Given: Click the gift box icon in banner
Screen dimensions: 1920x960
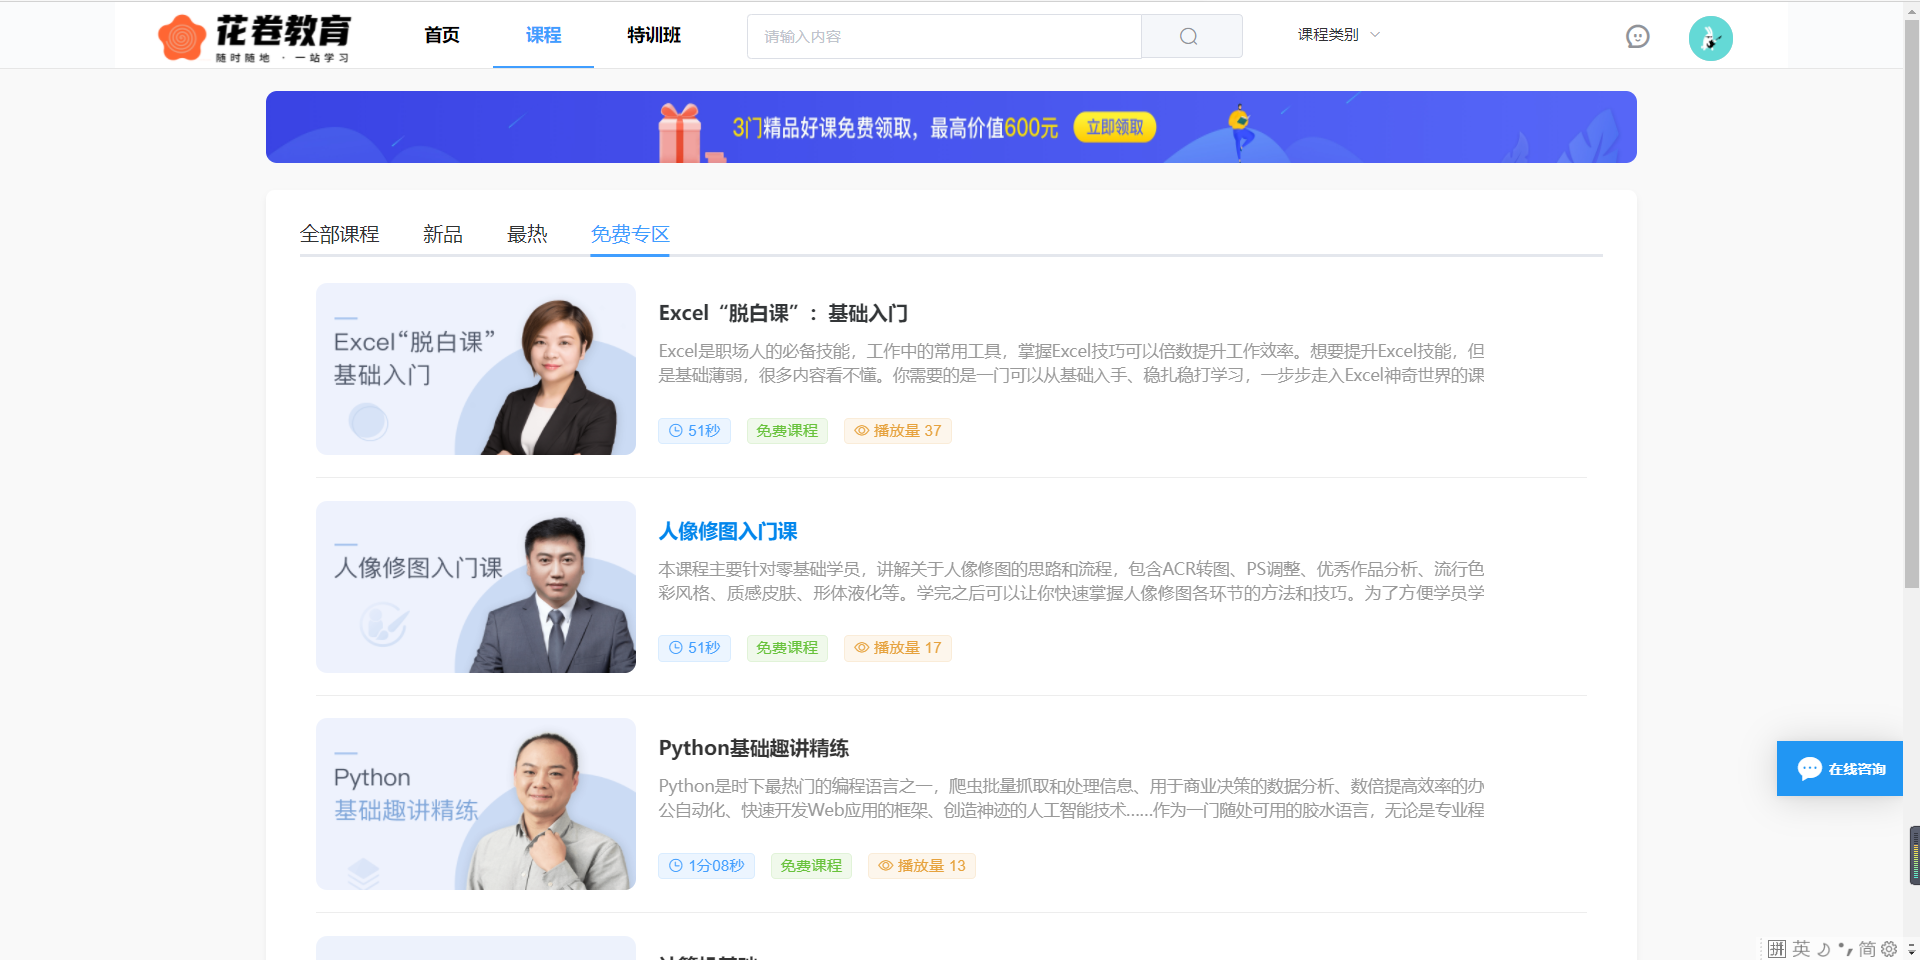Looking at the screenshot, I should click(x=681, y=132).
